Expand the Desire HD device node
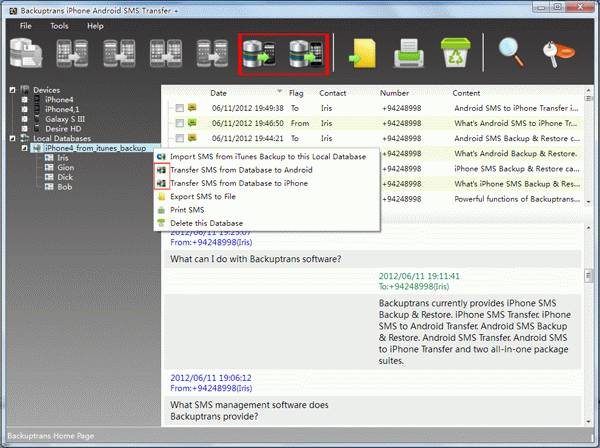The image size is (600, 448). pyautogui.click(x=24, y=129)
